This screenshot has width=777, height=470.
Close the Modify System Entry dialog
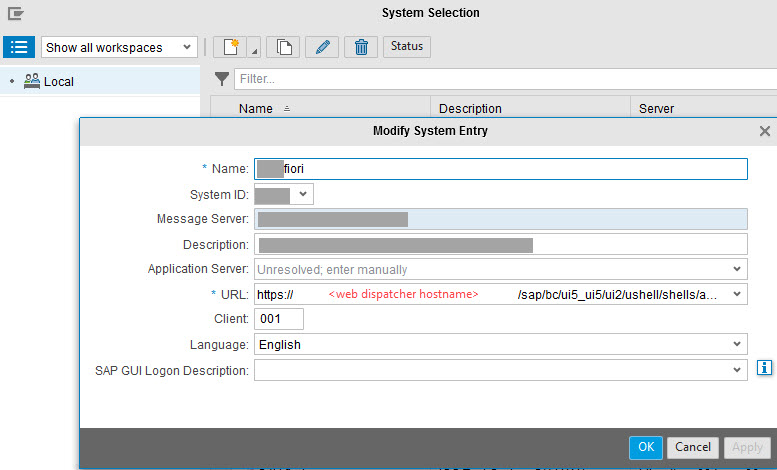[x=765, y=131]
